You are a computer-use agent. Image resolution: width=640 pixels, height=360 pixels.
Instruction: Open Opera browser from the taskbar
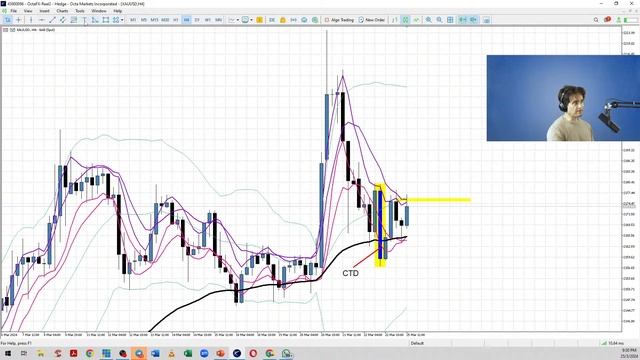pos(253,353)
